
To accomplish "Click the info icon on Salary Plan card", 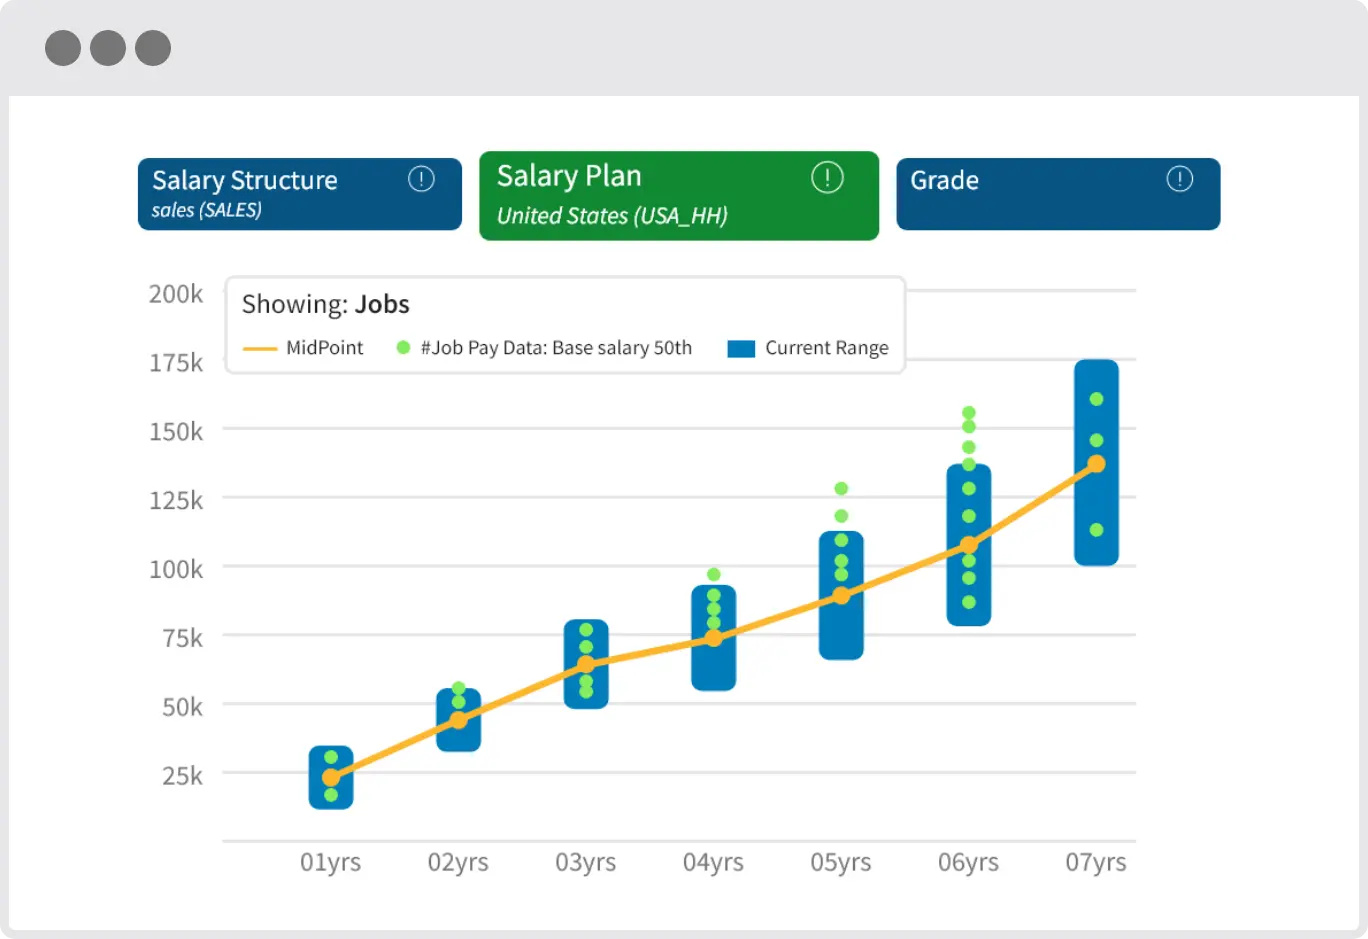I will tap(827, 177).
